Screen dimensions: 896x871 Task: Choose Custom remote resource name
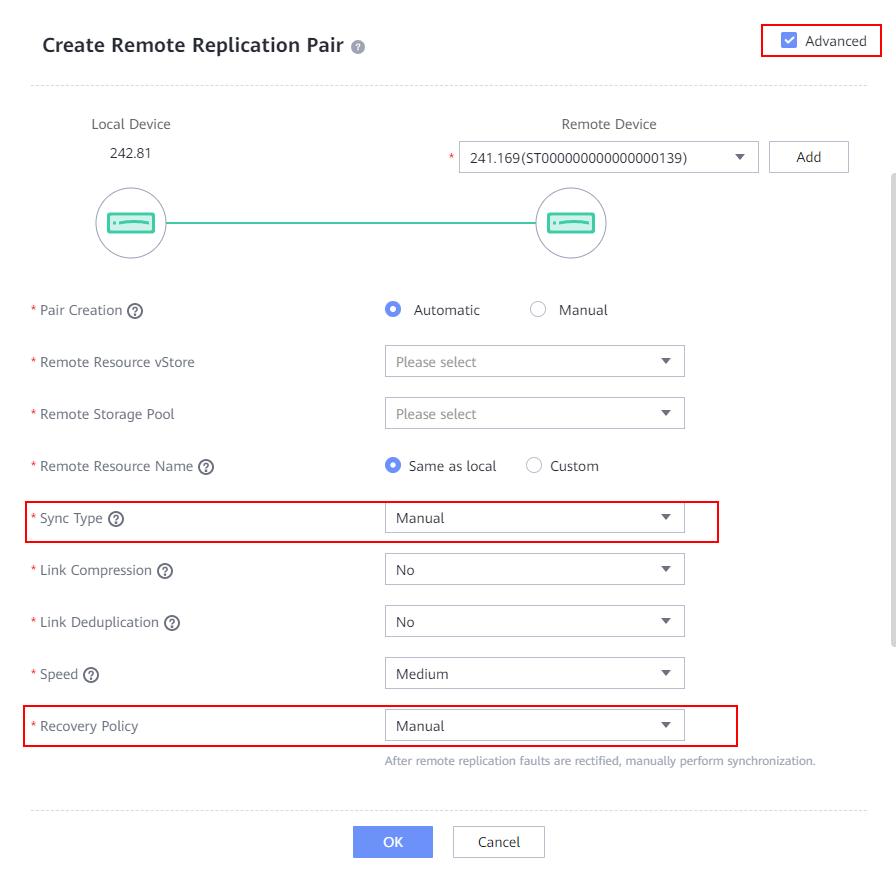pyautogui.click(x=534, y=466)
